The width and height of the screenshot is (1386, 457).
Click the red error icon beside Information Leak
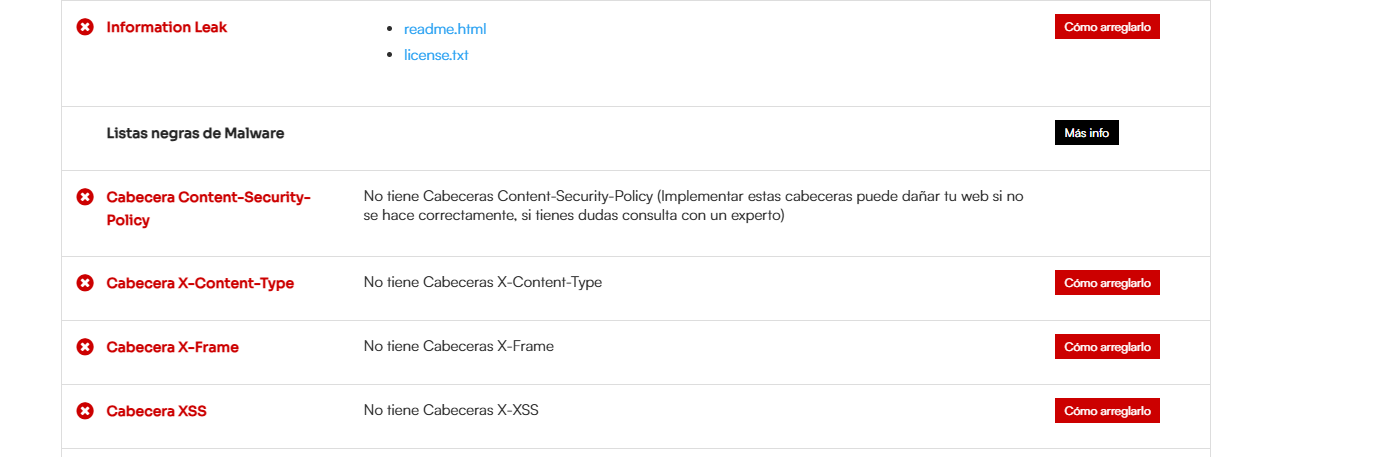point(85,27)
